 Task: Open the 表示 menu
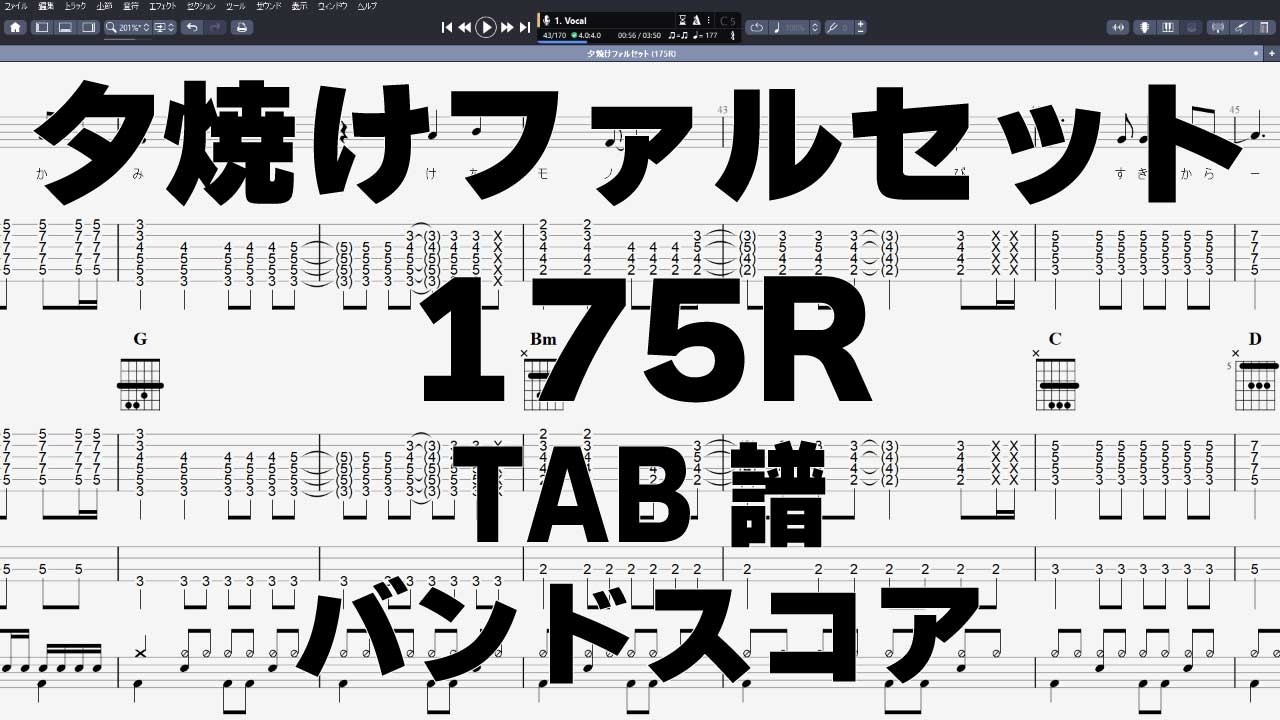[299, 6]
